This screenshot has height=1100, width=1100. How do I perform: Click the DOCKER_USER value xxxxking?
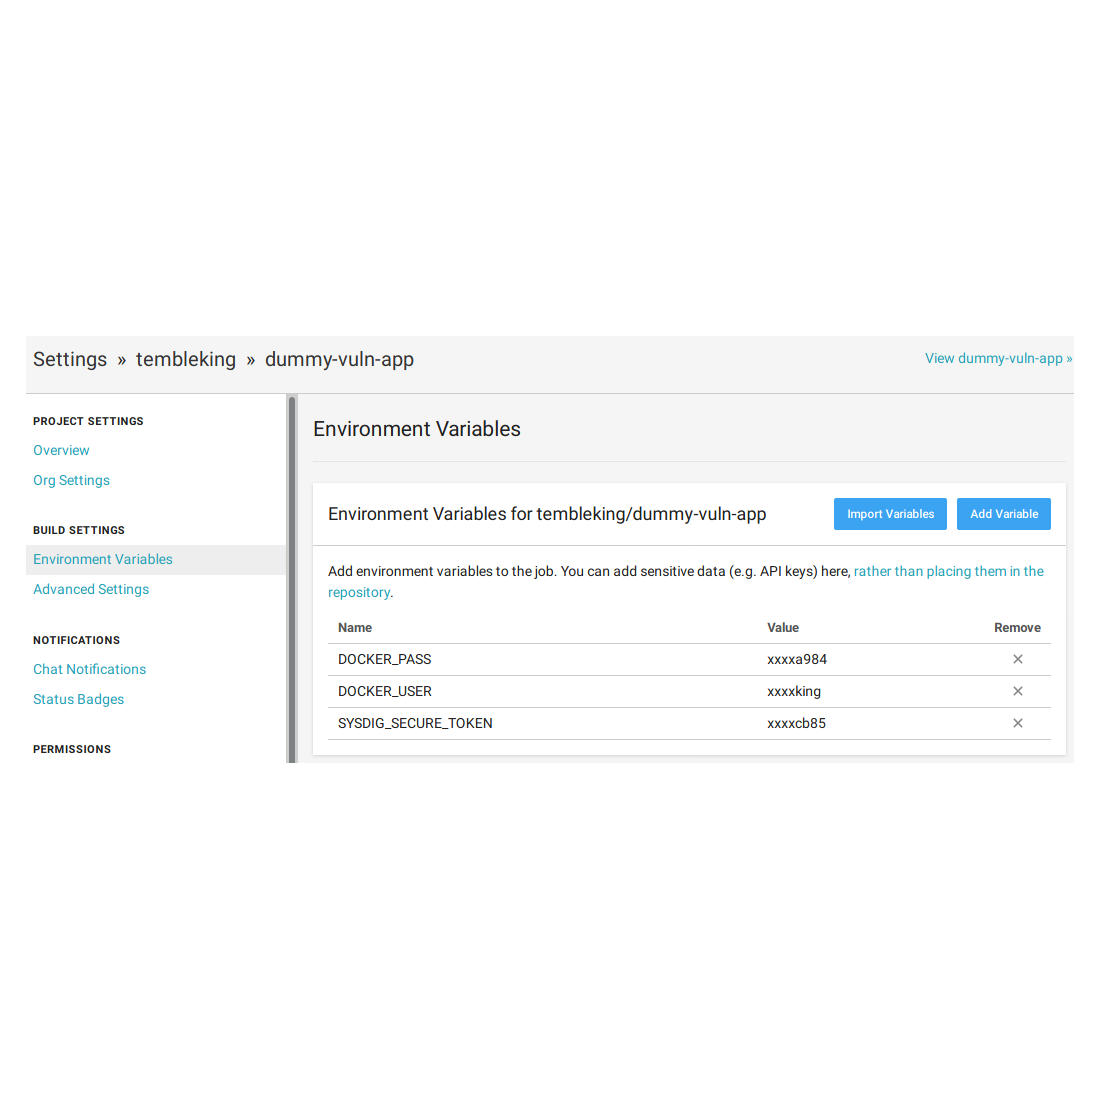(x=794, y=691)
